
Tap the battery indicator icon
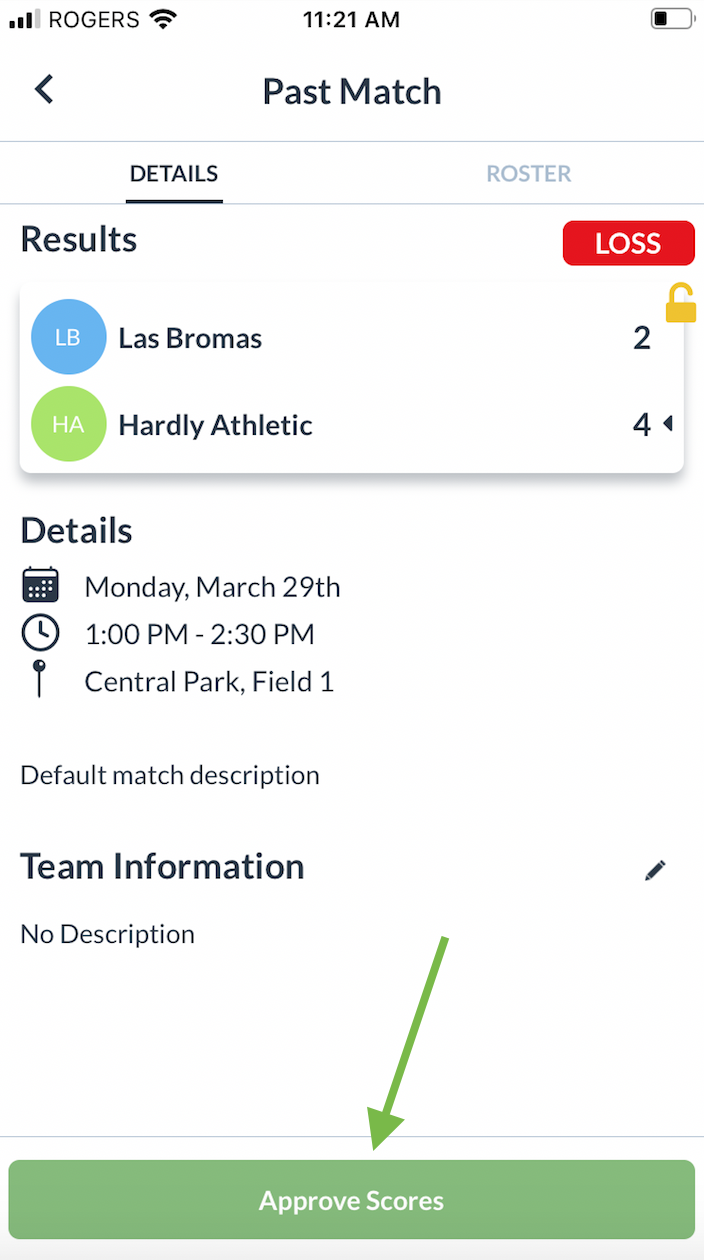coord(671,18)
